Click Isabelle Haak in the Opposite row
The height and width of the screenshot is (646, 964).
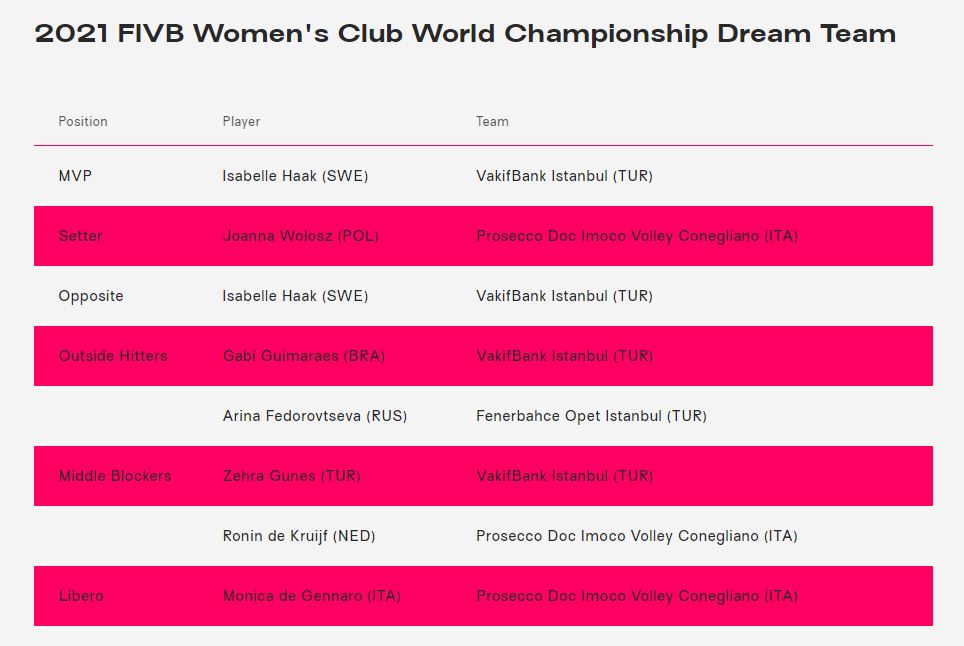coord(295,296)
